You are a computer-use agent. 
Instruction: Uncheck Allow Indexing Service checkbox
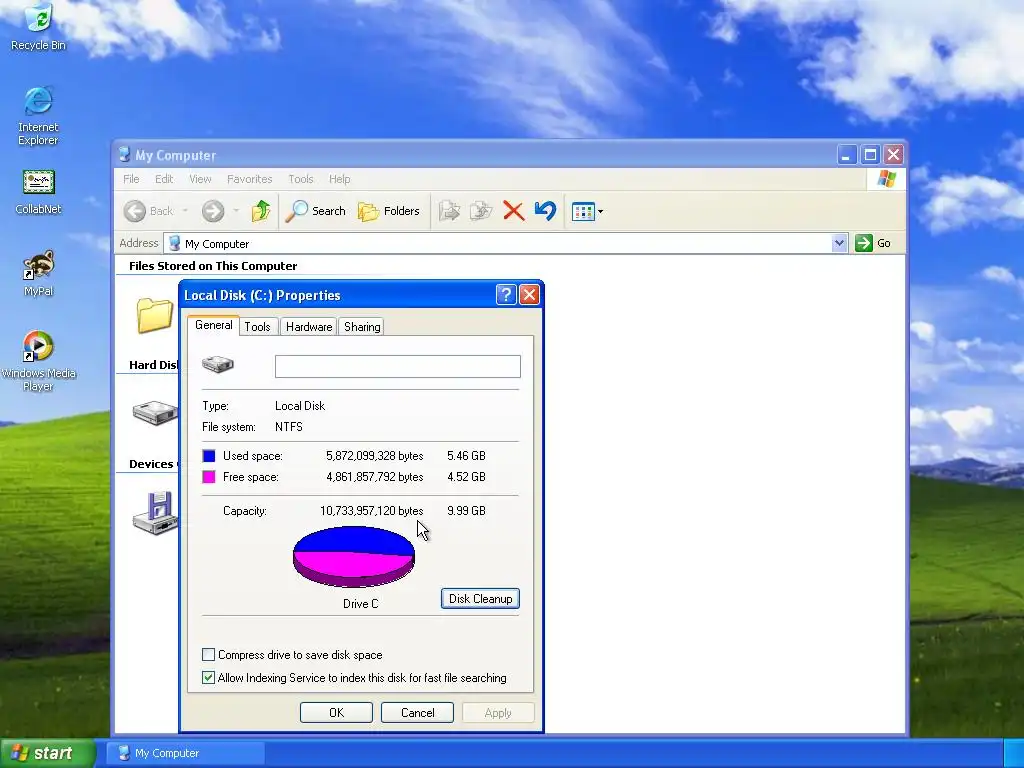click(208, 678)
